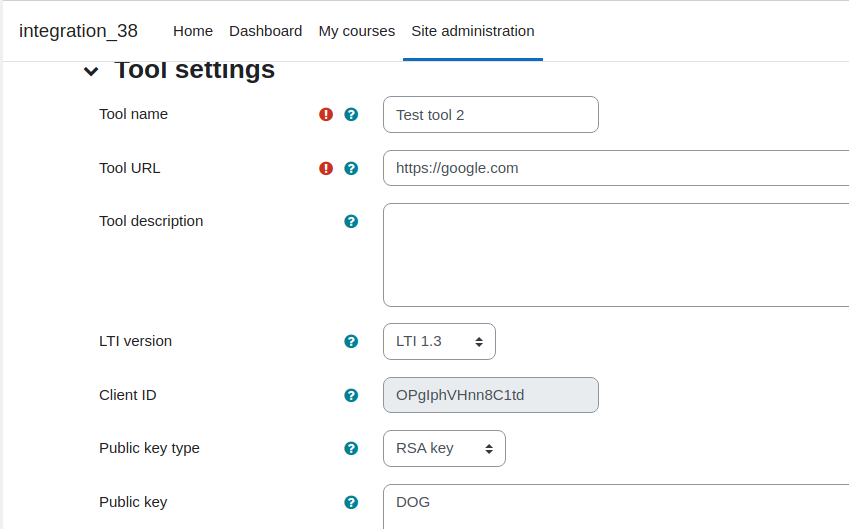Click the red required icon for Tool URL
Viewport: 849px width, 529px height.
(325, 168)
